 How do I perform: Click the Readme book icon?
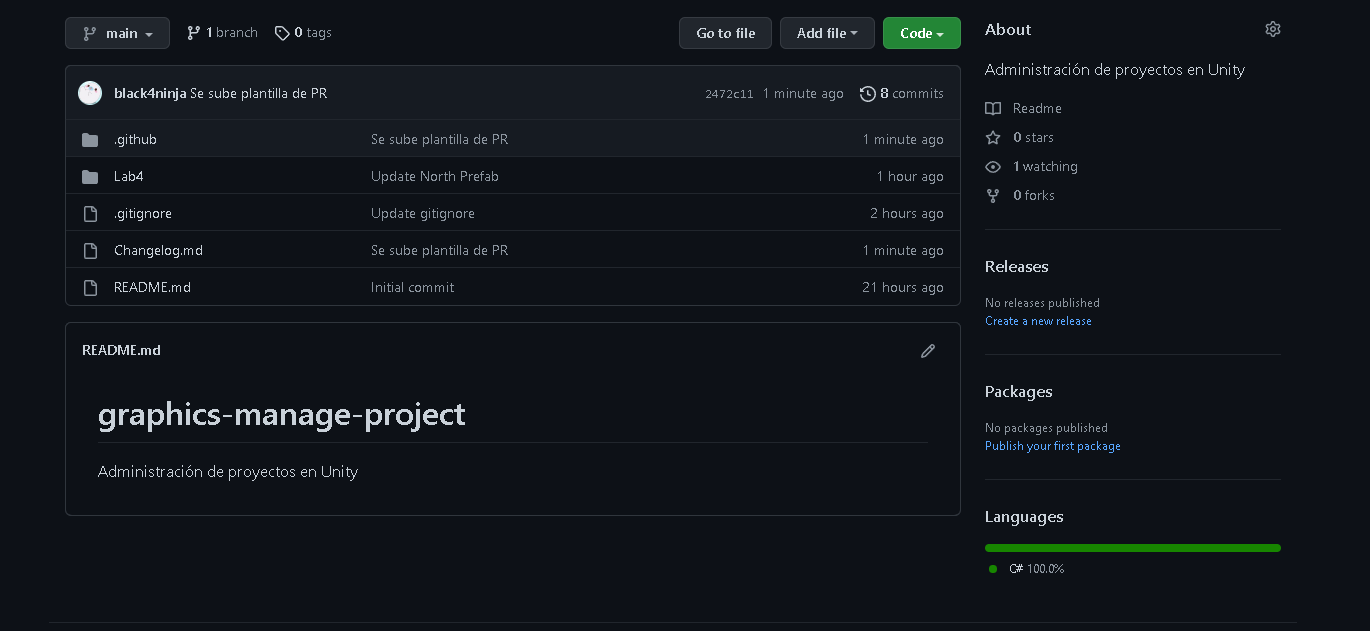click(993, 108)
